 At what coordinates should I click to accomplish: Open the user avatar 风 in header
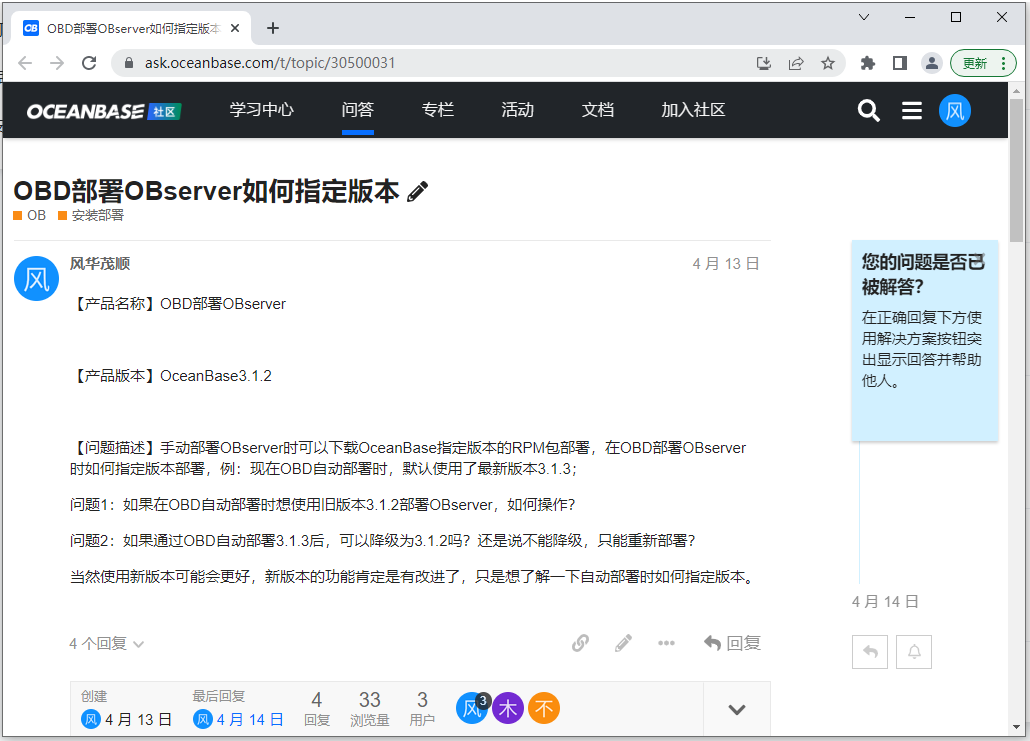[x=954, y=110]
